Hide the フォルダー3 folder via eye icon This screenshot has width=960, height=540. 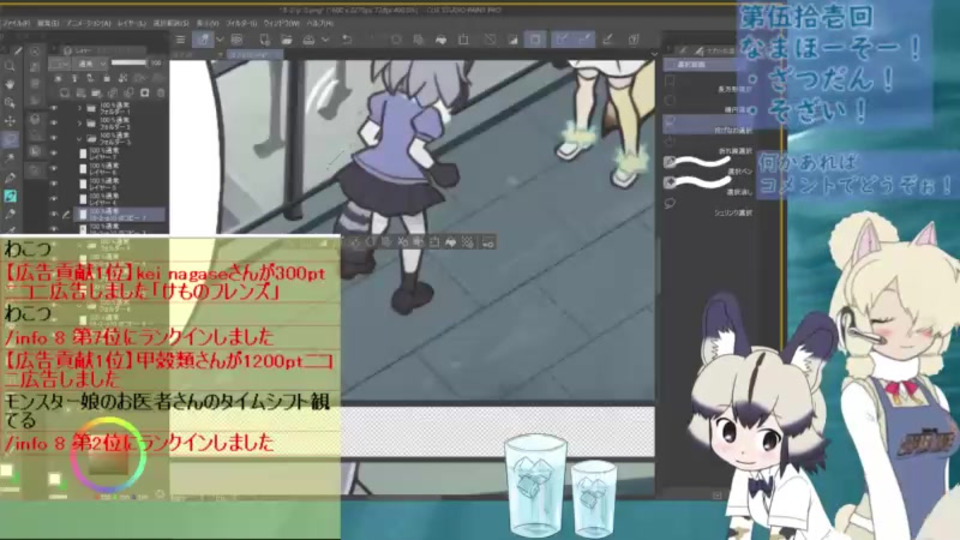[x=54, y=124]
